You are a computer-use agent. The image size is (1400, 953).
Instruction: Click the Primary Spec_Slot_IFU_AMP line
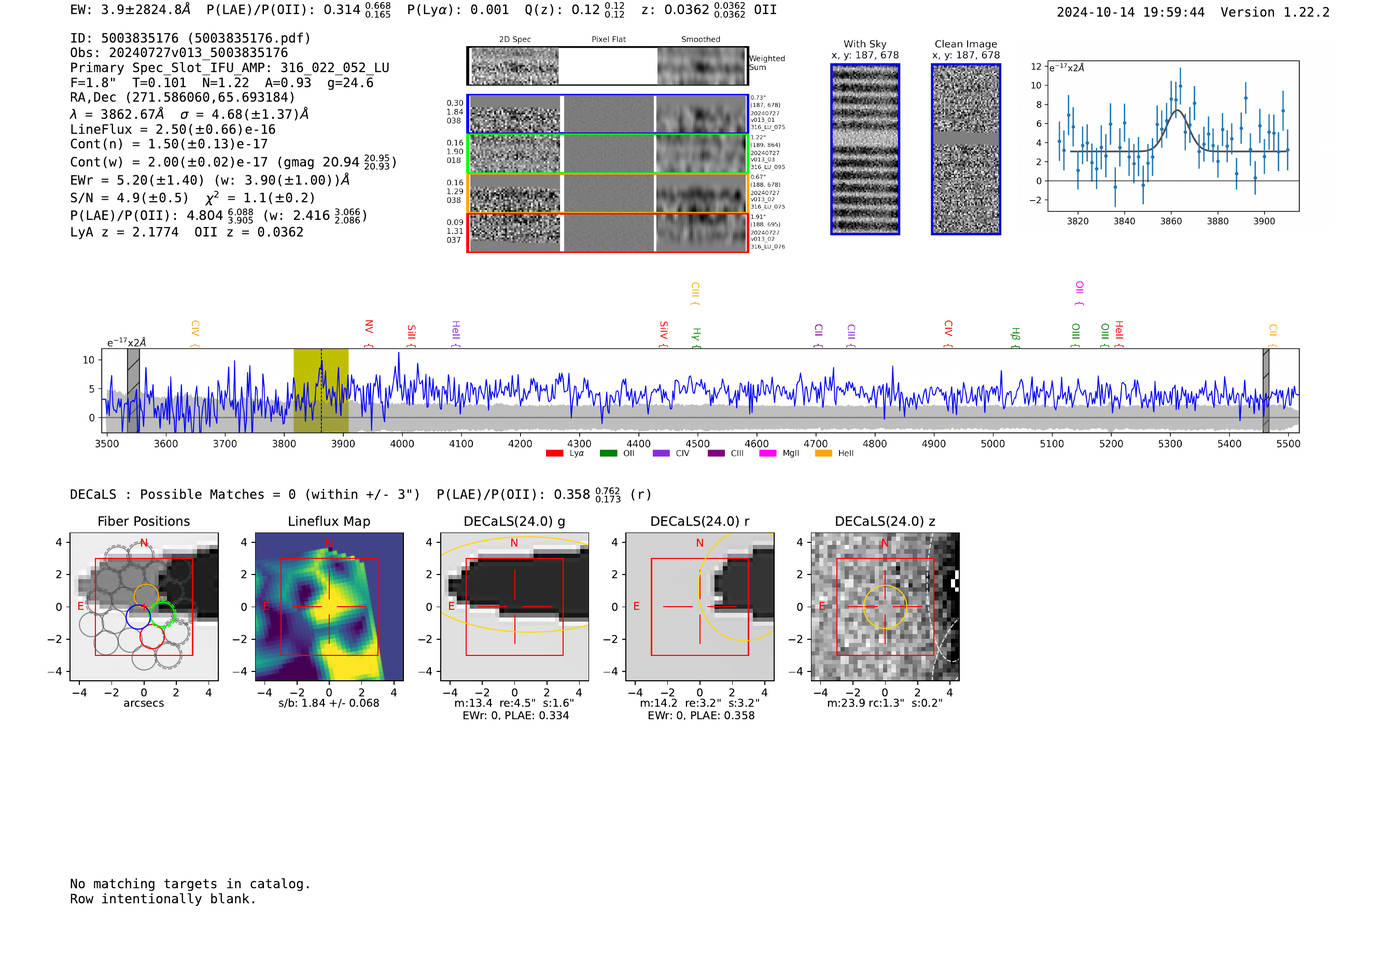(230, 68)
